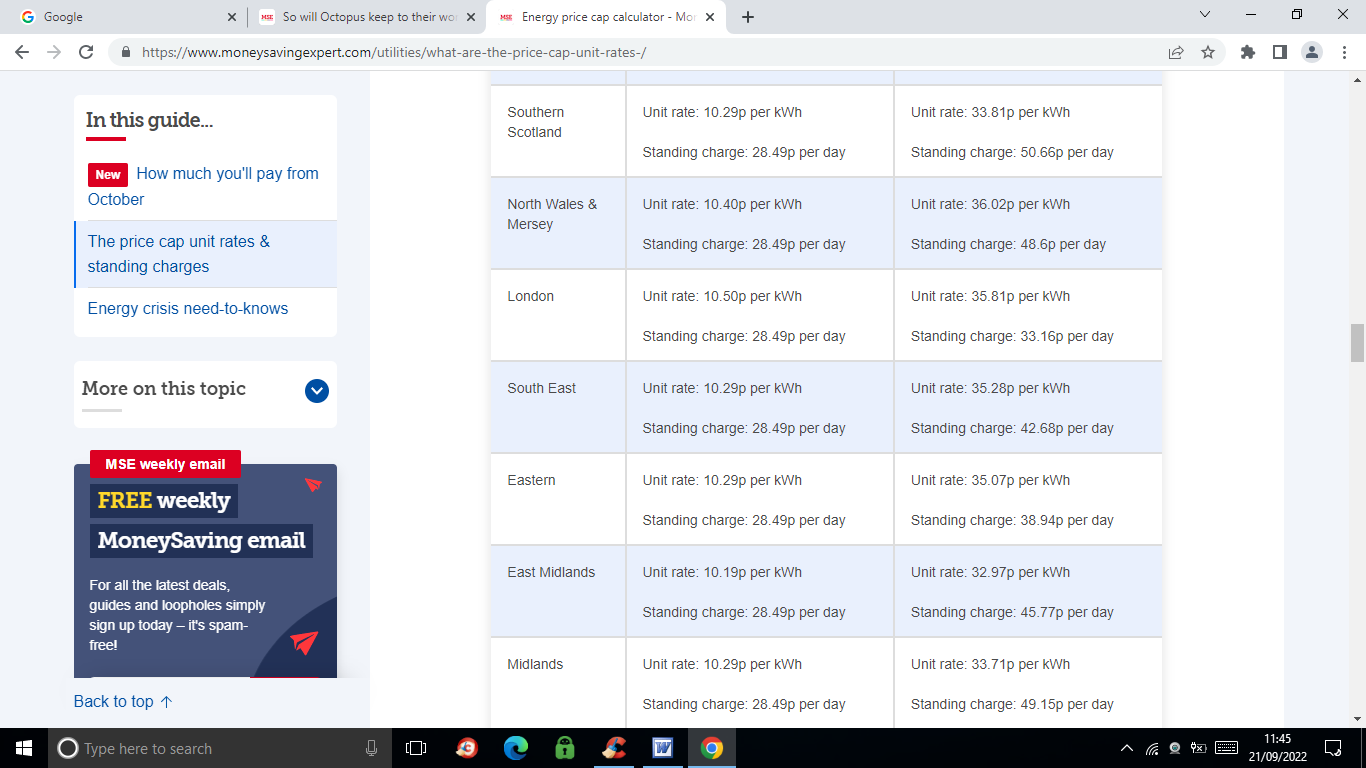The height and width of the screenshot is (768, 1366).
Task: Bookmark this page with star icon
Action: click(x=1208, y=52)
